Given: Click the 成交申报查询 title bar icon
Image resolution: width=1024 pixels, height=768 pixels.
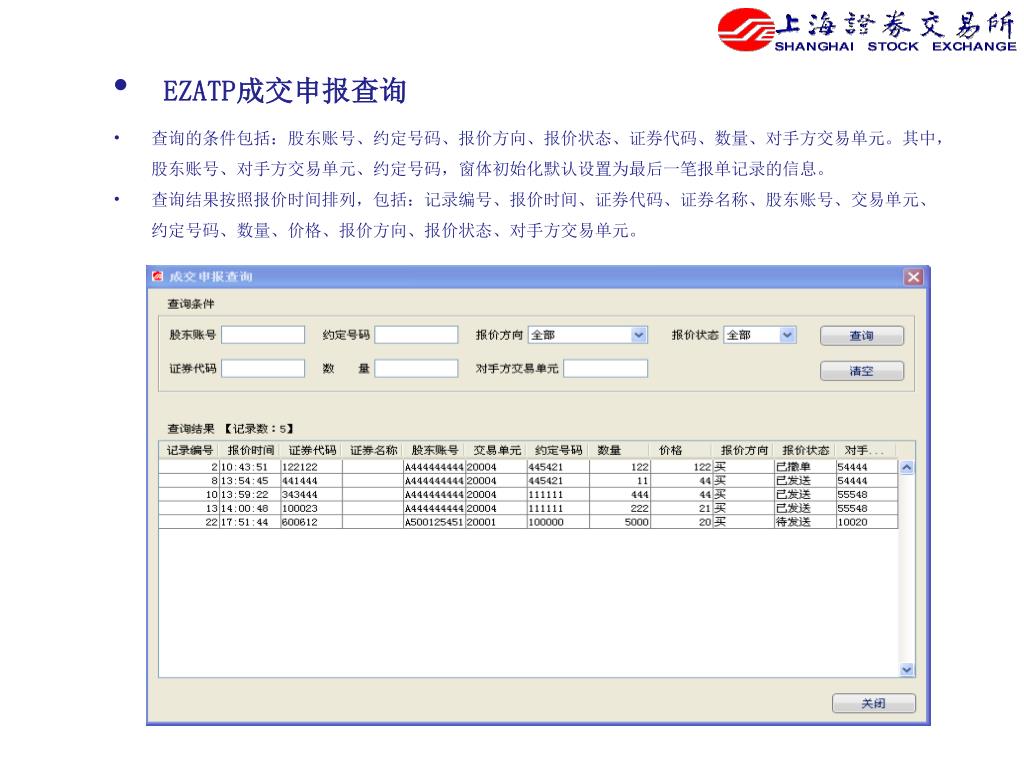Looking at the screenshot, I should point(157,276).
